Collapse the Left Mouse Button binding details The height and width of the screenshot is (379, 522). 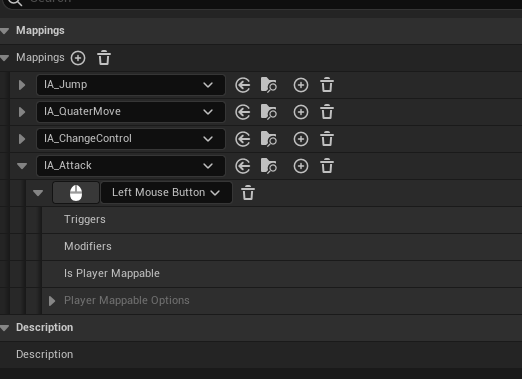click(38, 193)
